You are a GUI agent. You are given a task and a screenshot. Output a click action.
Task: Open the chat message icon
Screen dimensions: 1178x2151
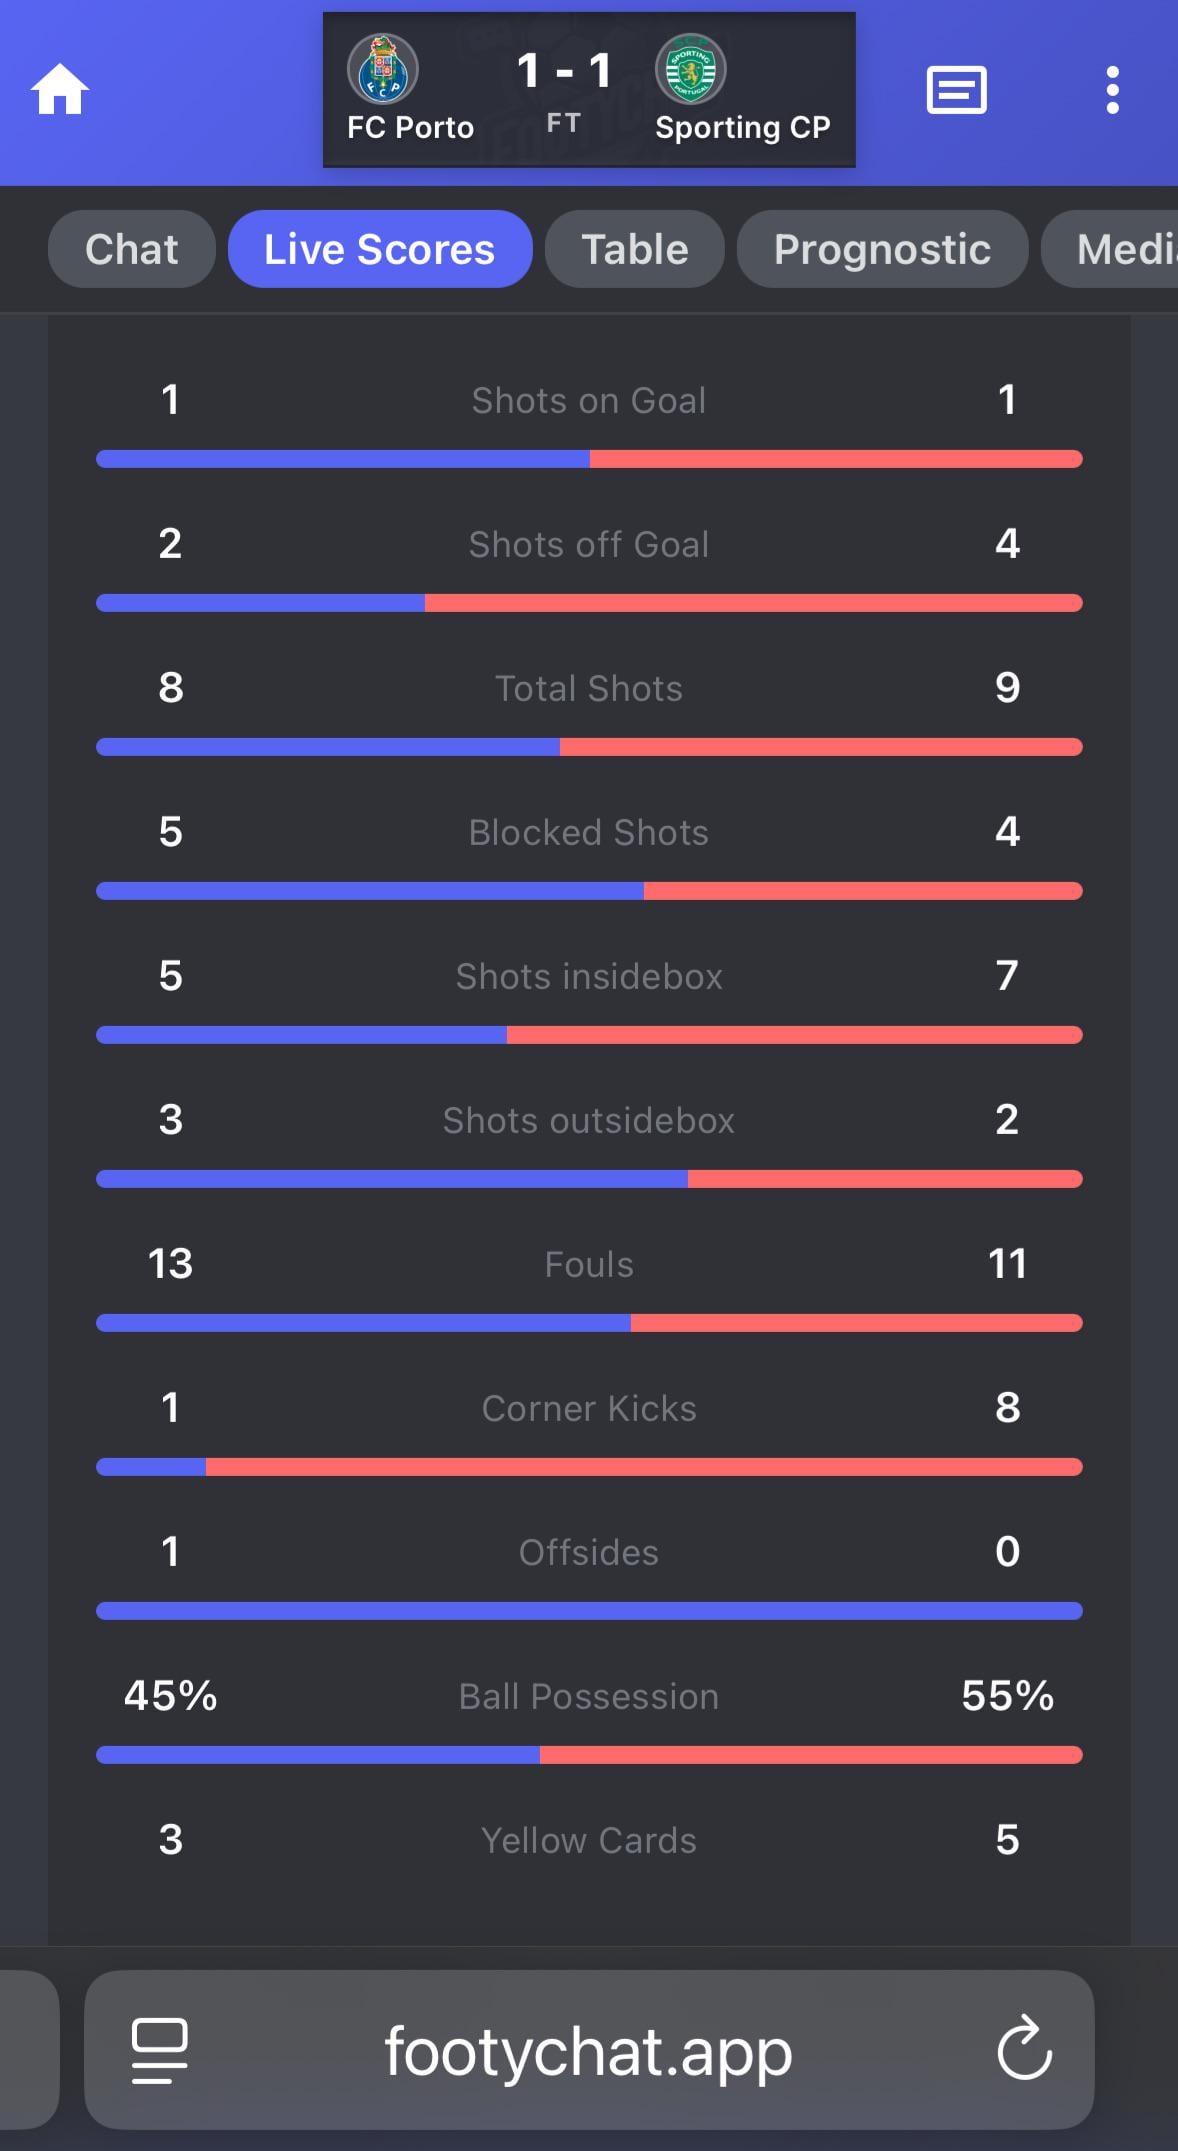pyautogui.click(x=956, y=90)
